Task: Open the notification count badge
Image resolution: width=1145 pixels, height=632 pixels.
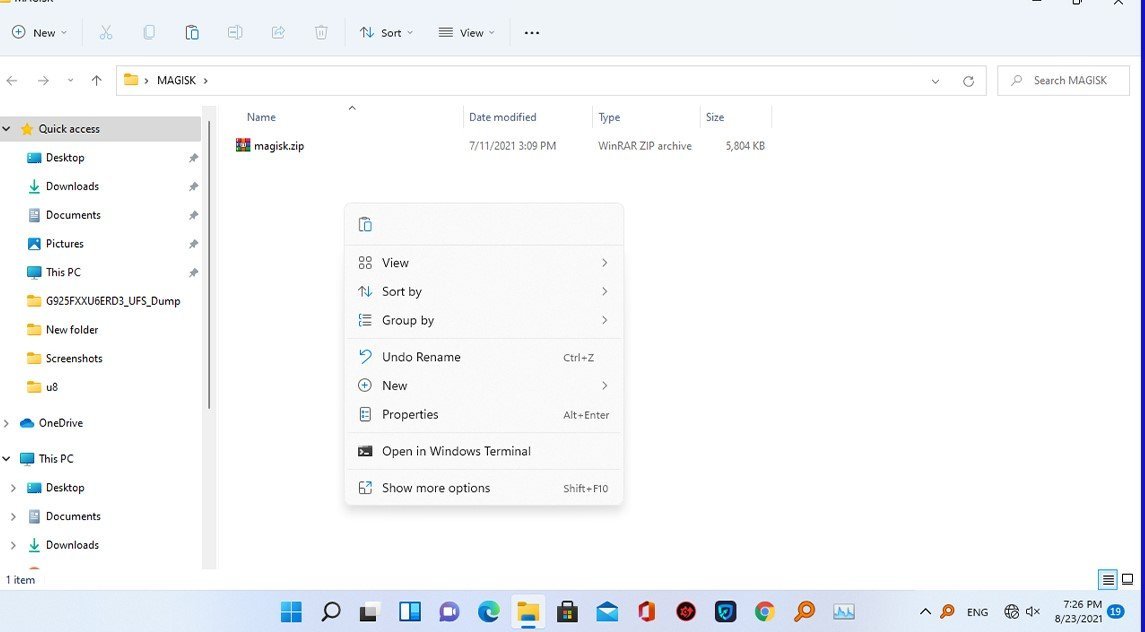Action: pos(1116,612)
